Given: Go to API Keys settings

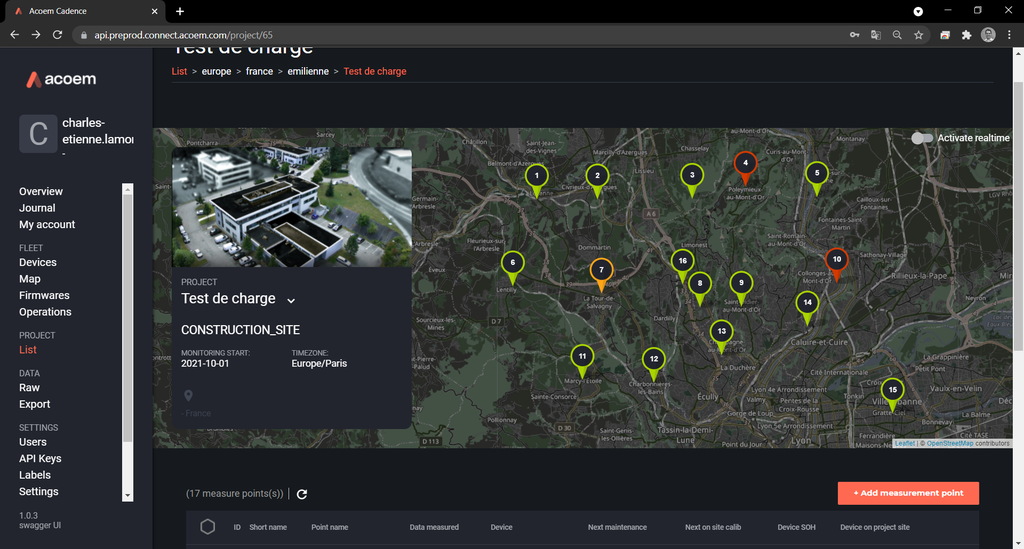Looking at the screenshot, I should [40, 458].
